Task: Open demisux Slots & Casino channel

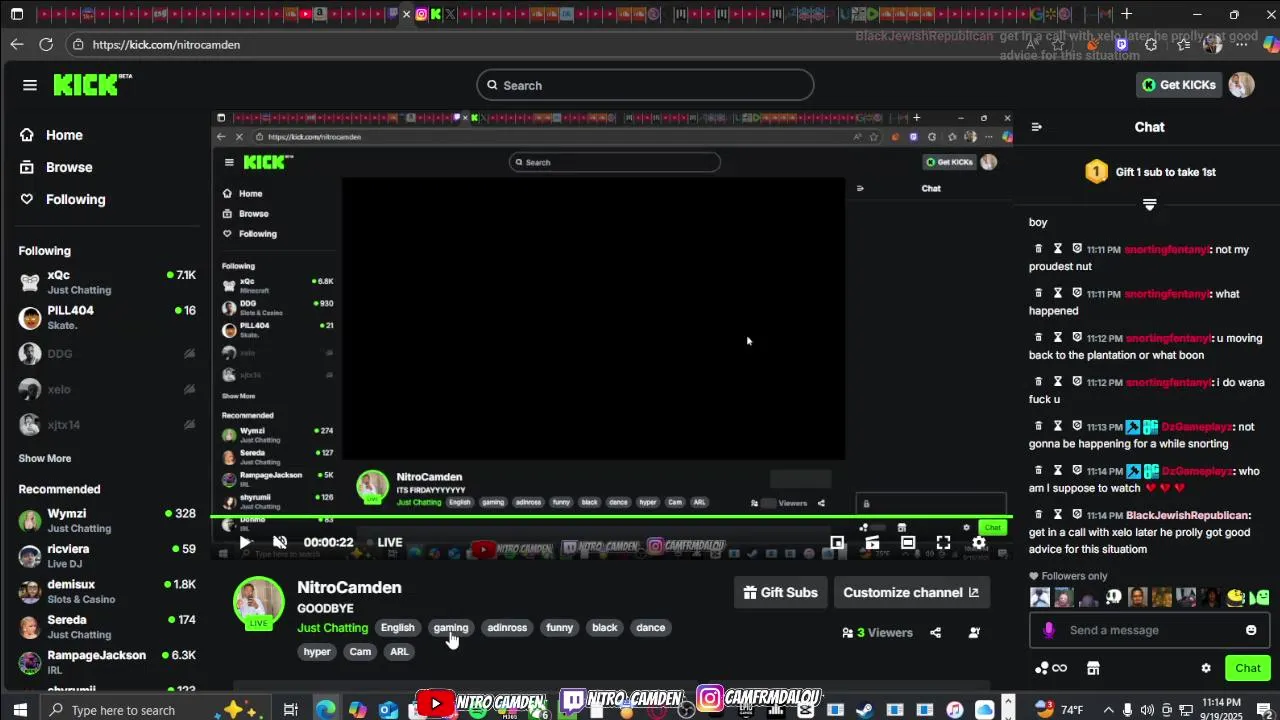Action: coord(106,592)
